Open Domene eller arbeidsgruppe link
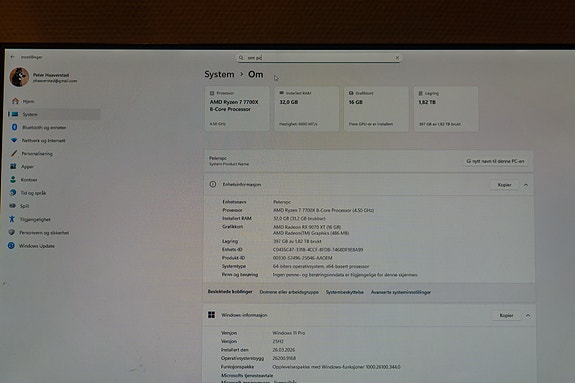Screen dimensions: 575x383 click(x=289, y=292)
